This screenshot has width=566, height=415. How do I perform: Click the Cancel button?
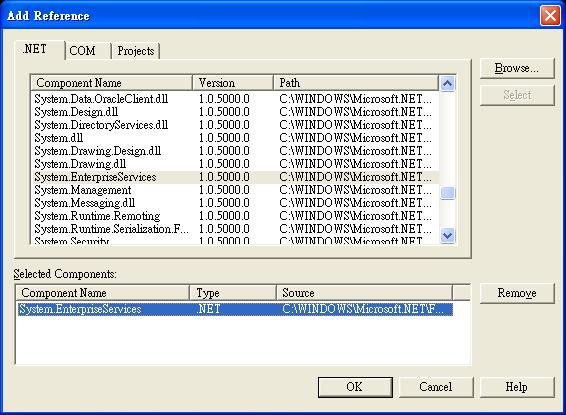[436, 387]
